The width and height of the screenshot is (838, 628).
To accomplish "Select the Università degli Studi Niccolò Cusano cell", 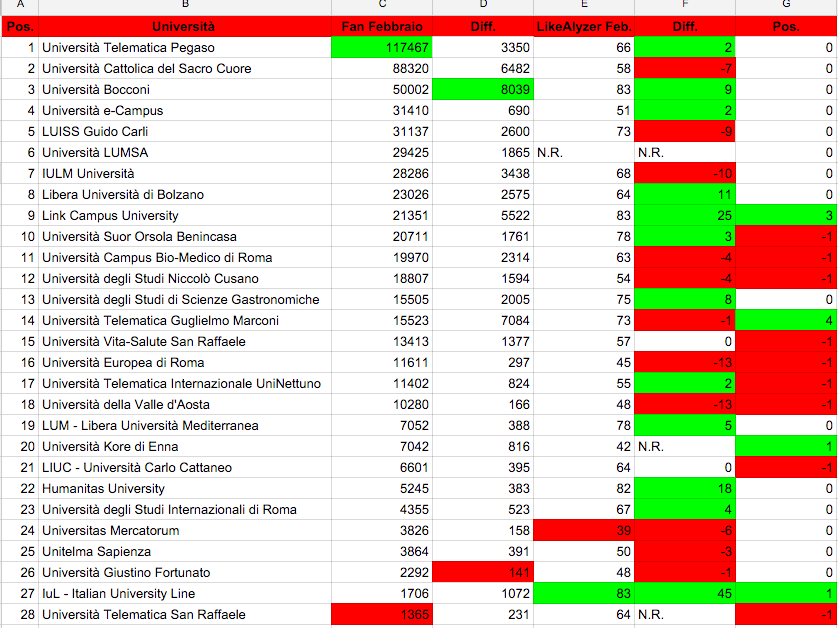I will coord(185,278).
